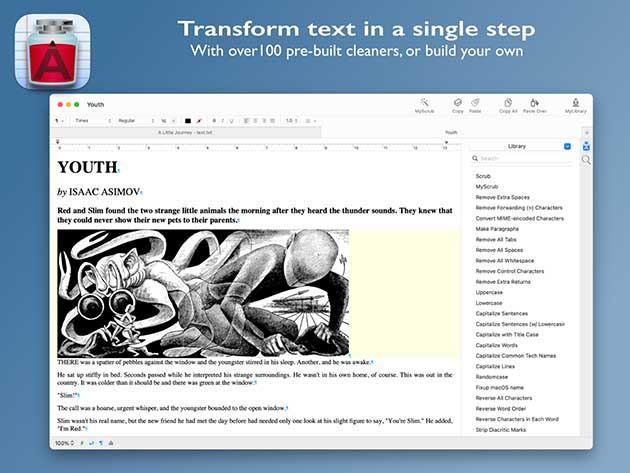This screenshot has height=473, width=630.
Task: Run Remove All Whitespace cleaner
Action: point(505,260)
